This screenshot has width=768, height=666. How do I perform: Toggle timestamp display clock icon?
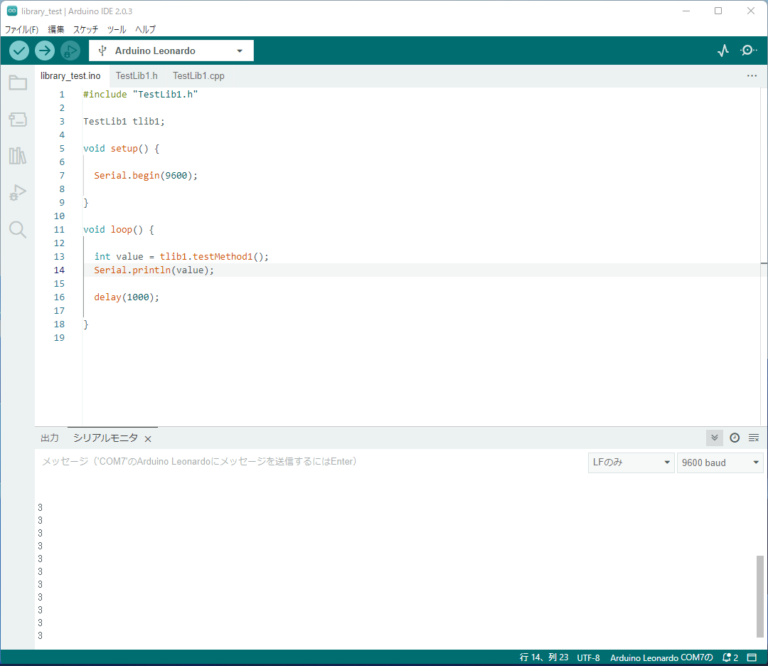734,438
